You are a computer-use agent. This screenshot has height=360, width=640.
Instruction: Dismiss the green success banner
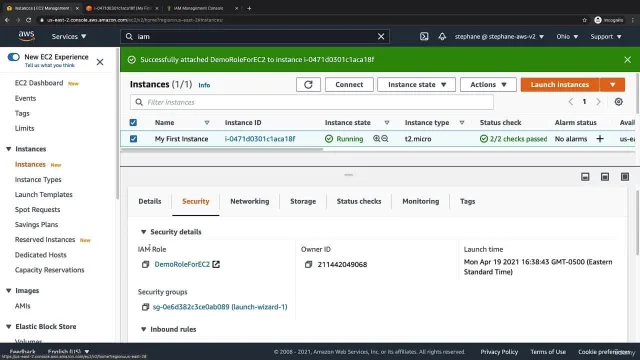pos(627,60)
